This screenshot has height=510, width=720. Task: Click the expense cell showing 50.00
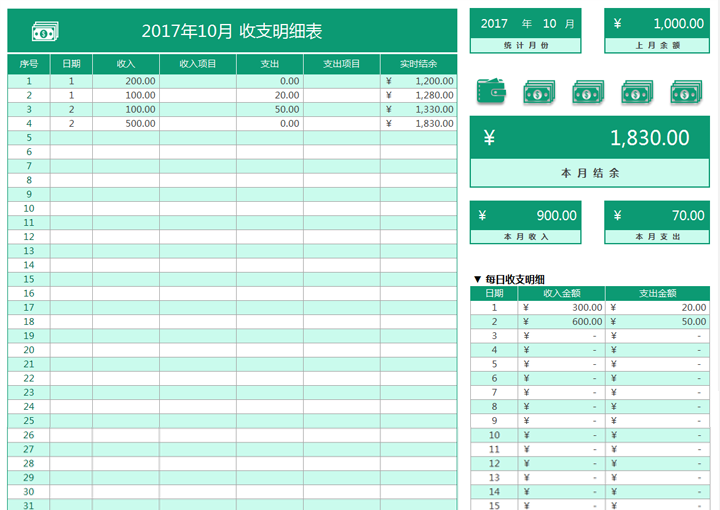[270, 109]
